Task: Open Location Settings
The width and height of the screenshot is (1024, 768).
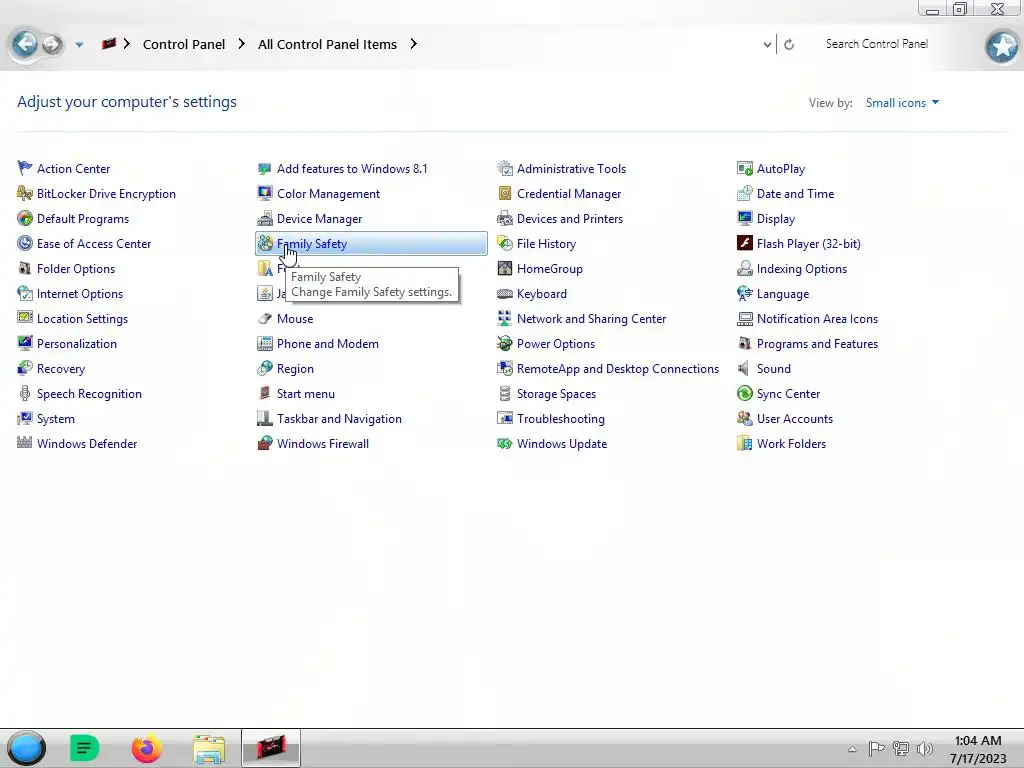Action: [x=82, y=319]
